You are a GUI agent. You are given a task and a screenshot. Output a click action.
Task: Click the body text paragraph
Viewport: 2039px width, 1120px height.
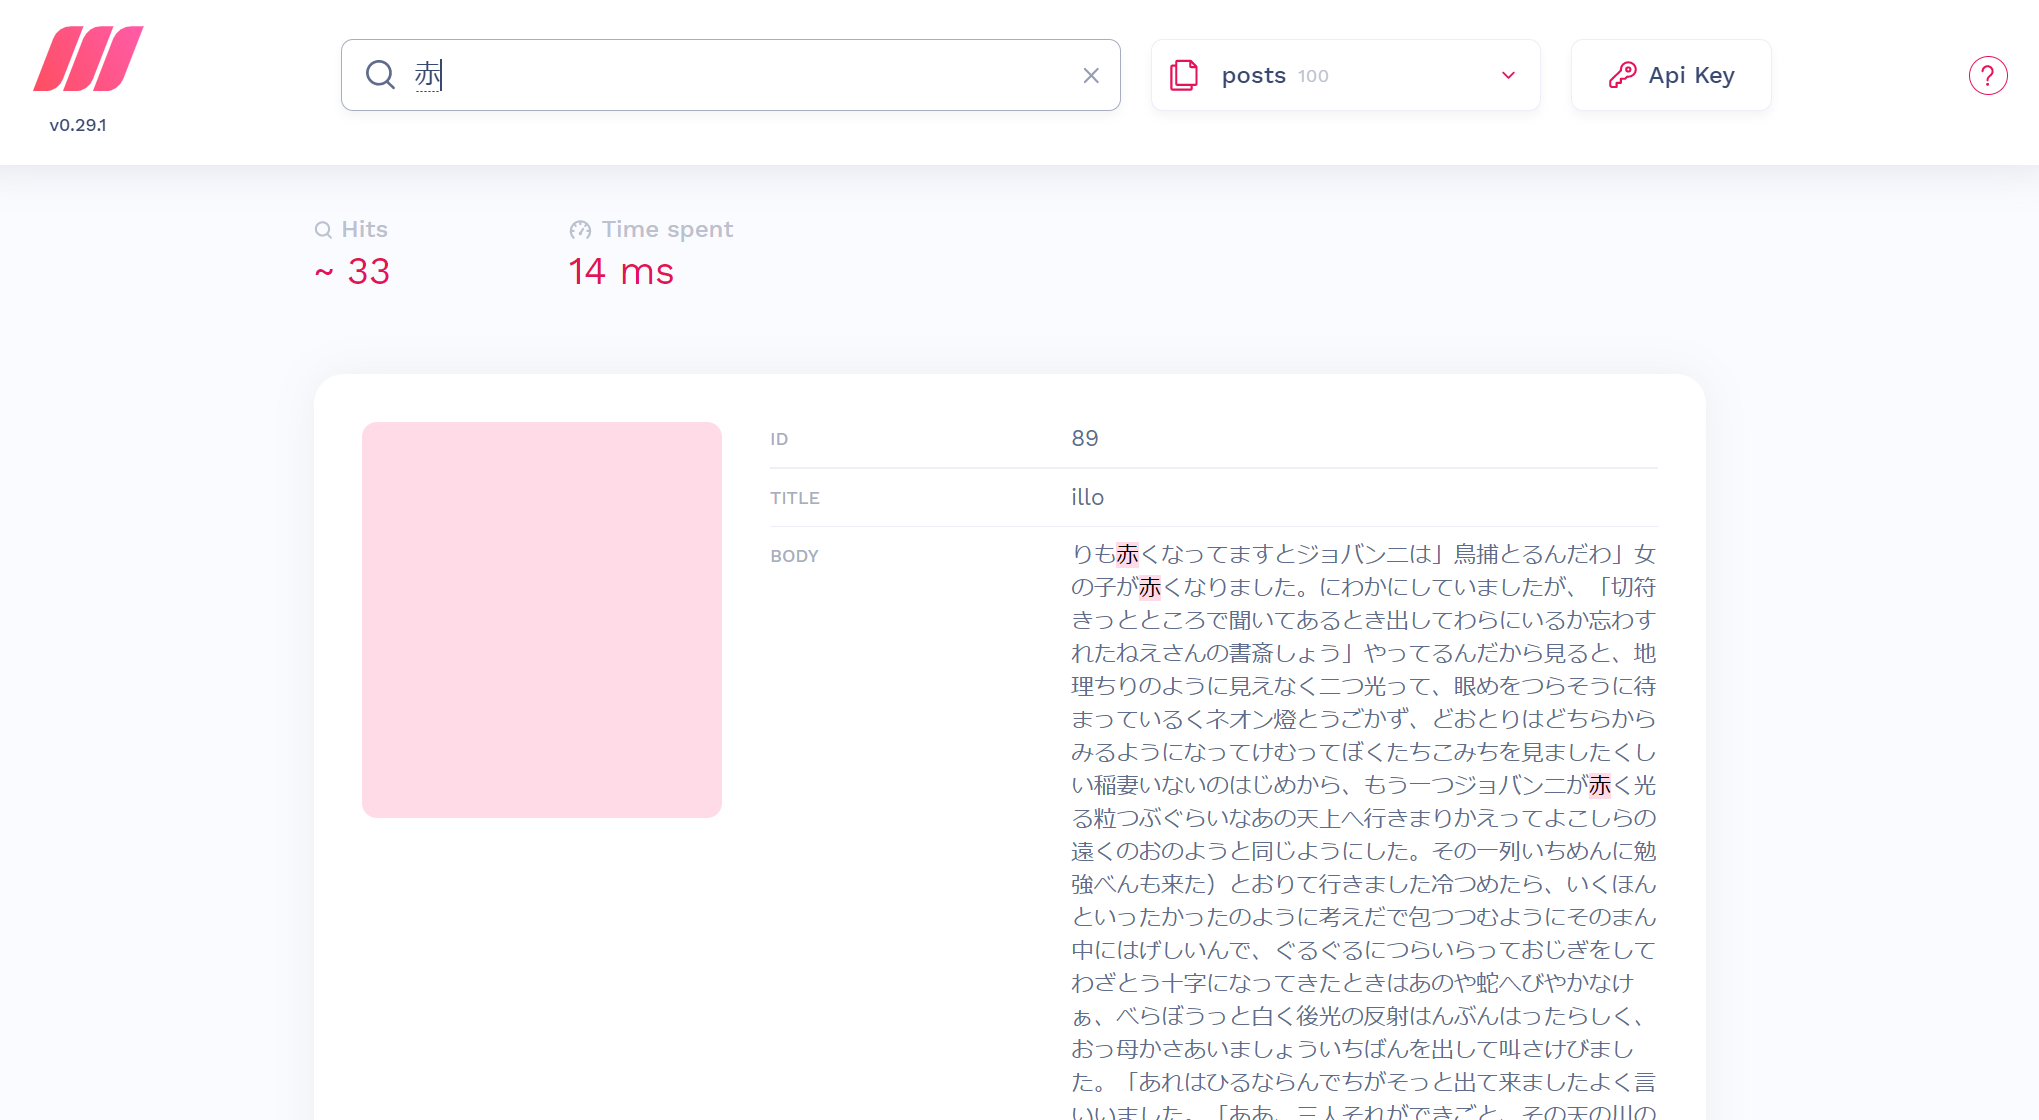(x=1364, y=830)
